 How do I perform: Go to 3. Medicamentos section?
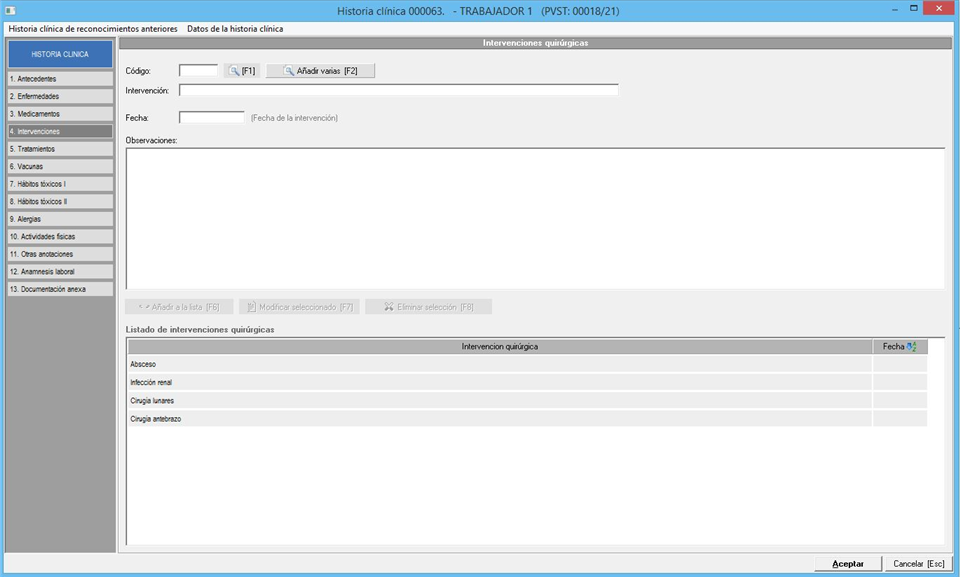[x=60, y=114]
